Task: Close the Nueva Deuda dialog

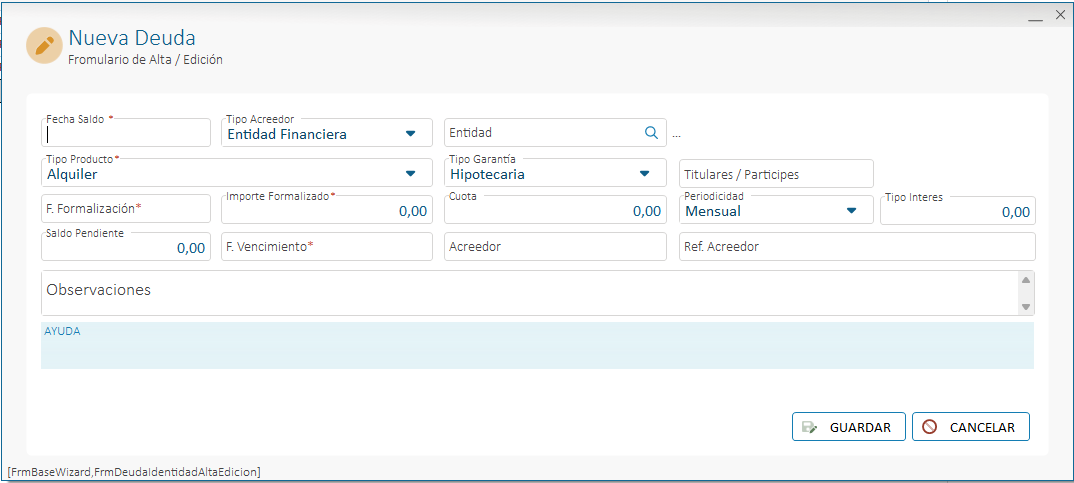Action: click(1060, 15)
